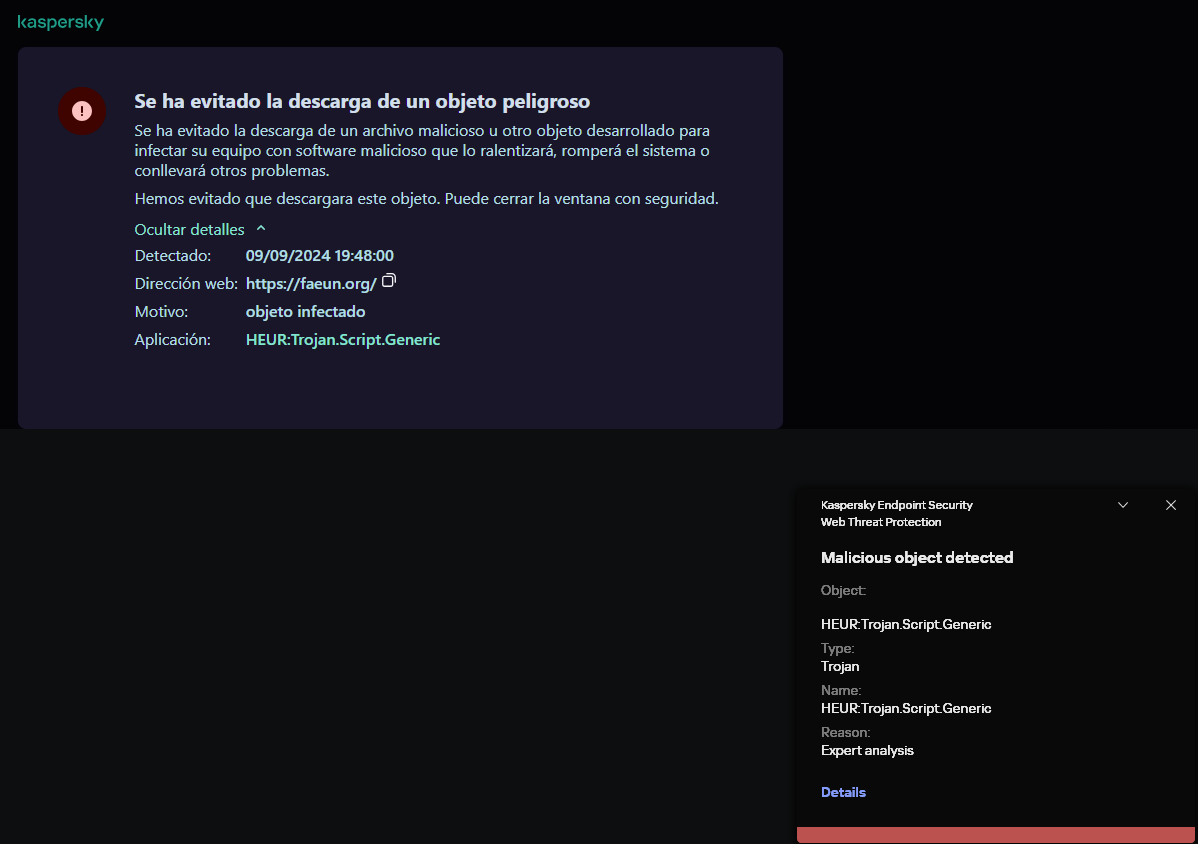Click the 'Detectado:' label
Image resolution: width=1198 pixels, height=844 pixels.
point(173,255)
